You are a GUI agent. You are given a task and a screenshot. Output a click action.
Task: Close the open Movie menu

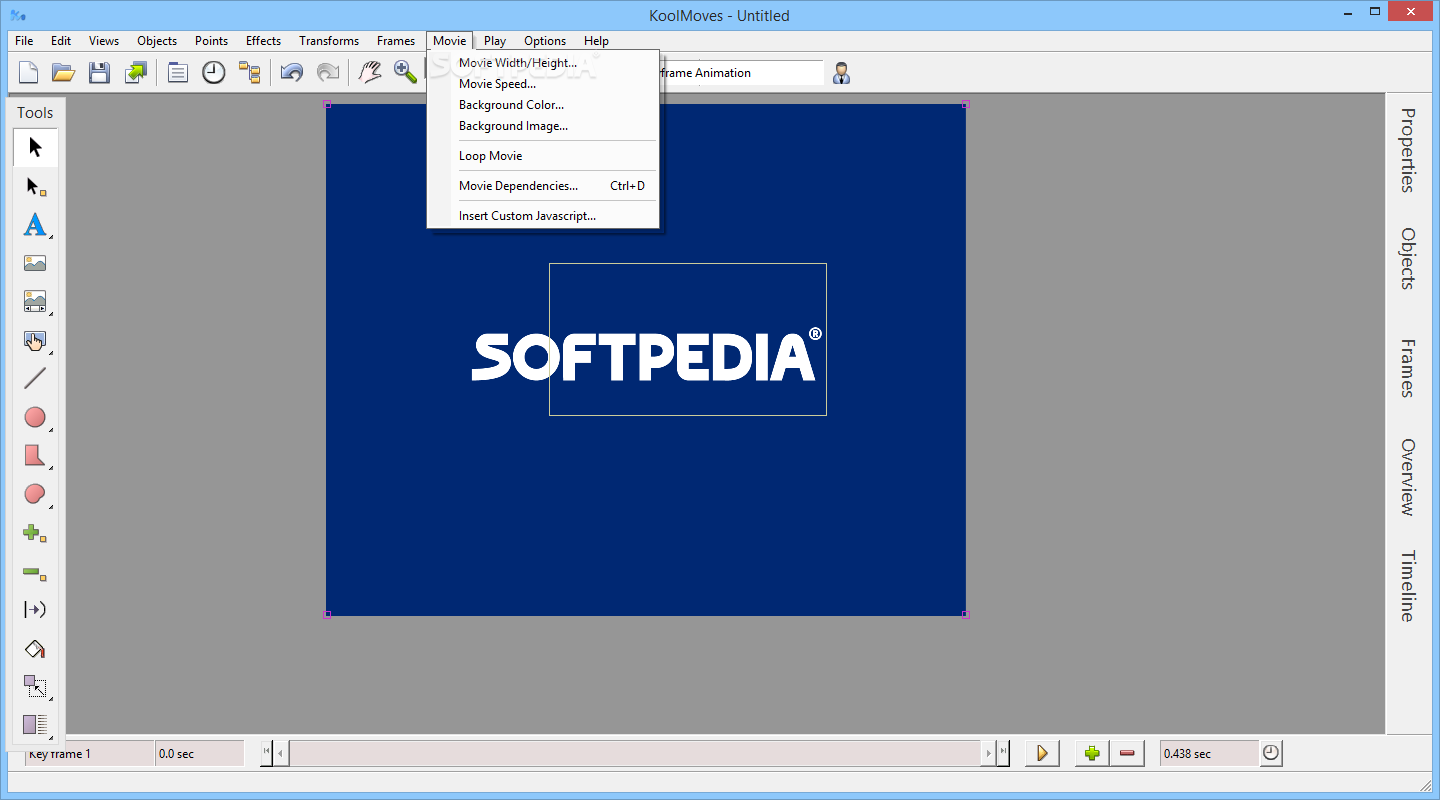449,41
